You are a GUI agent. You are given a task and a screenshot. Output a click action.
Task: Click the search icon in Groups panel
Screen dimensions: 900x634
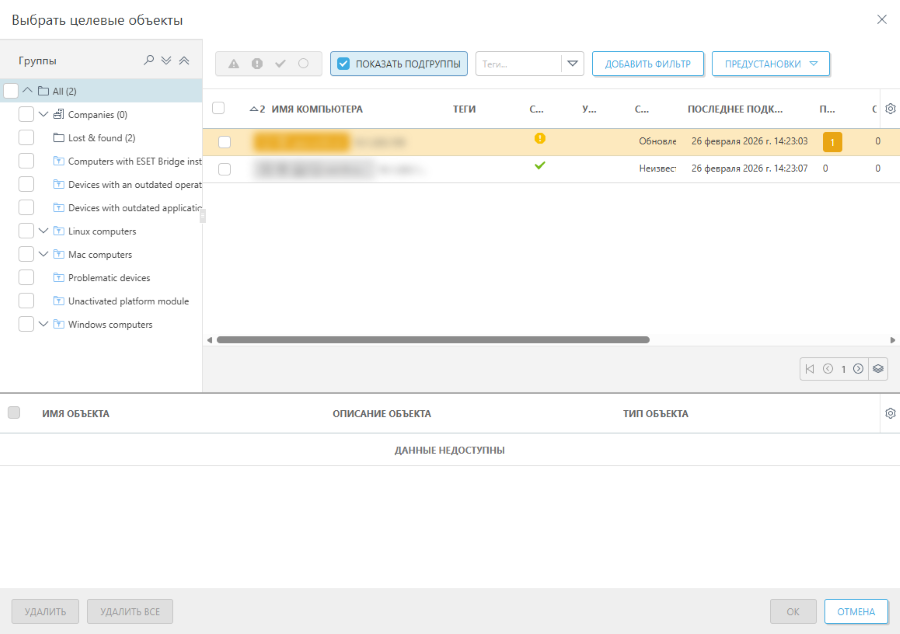point(149,60)
